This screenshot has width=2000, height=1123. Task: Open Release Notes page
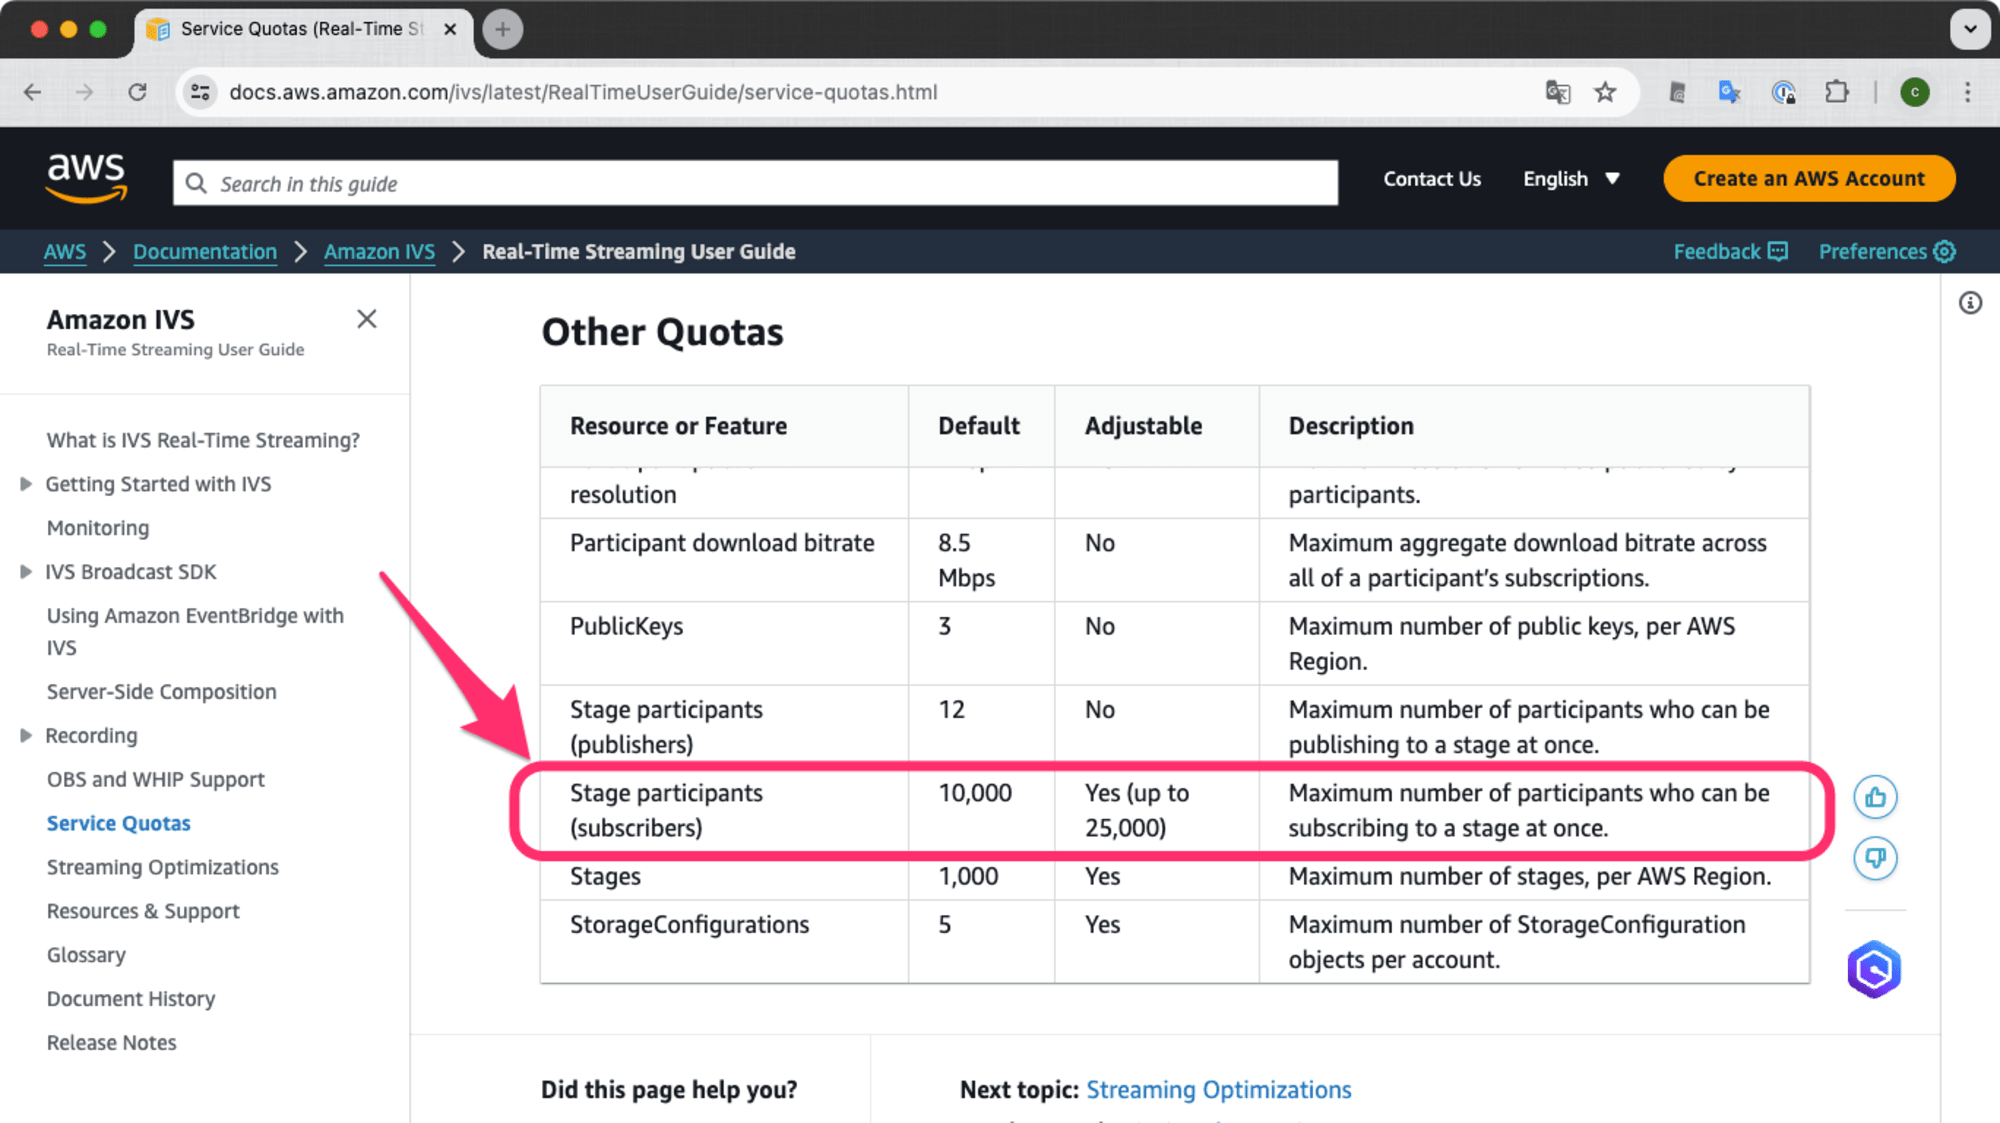[x=112, y=1043]
